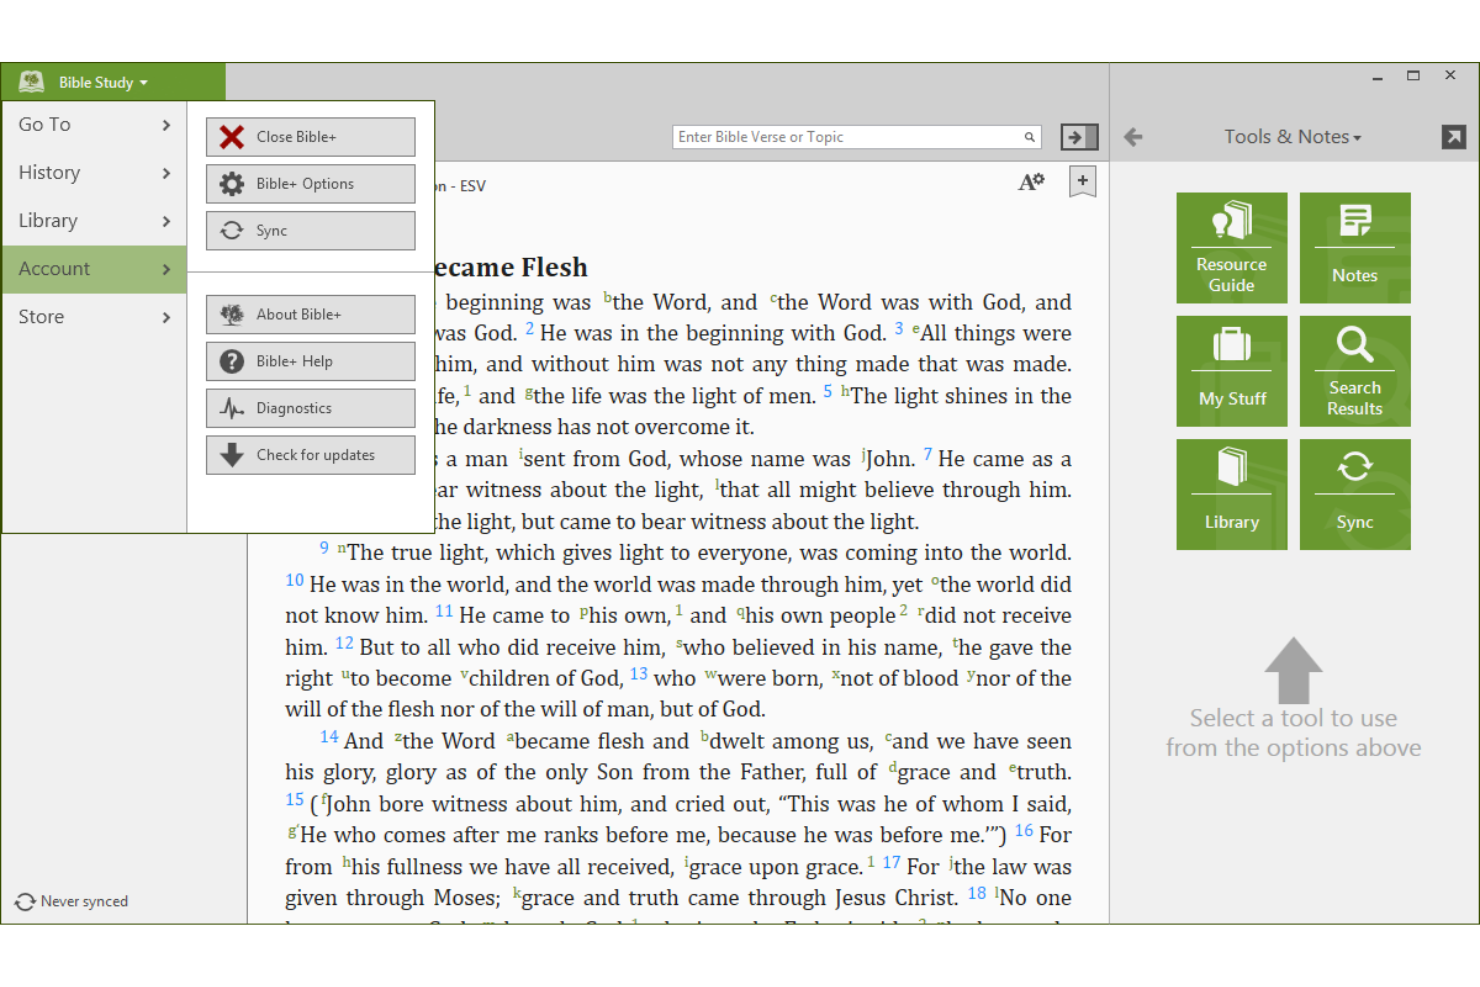Image resolution: width=1480 pixels, height=987 pixels.
Task: Open the Tools & Notes dropdown
Action: [1293, 137]
